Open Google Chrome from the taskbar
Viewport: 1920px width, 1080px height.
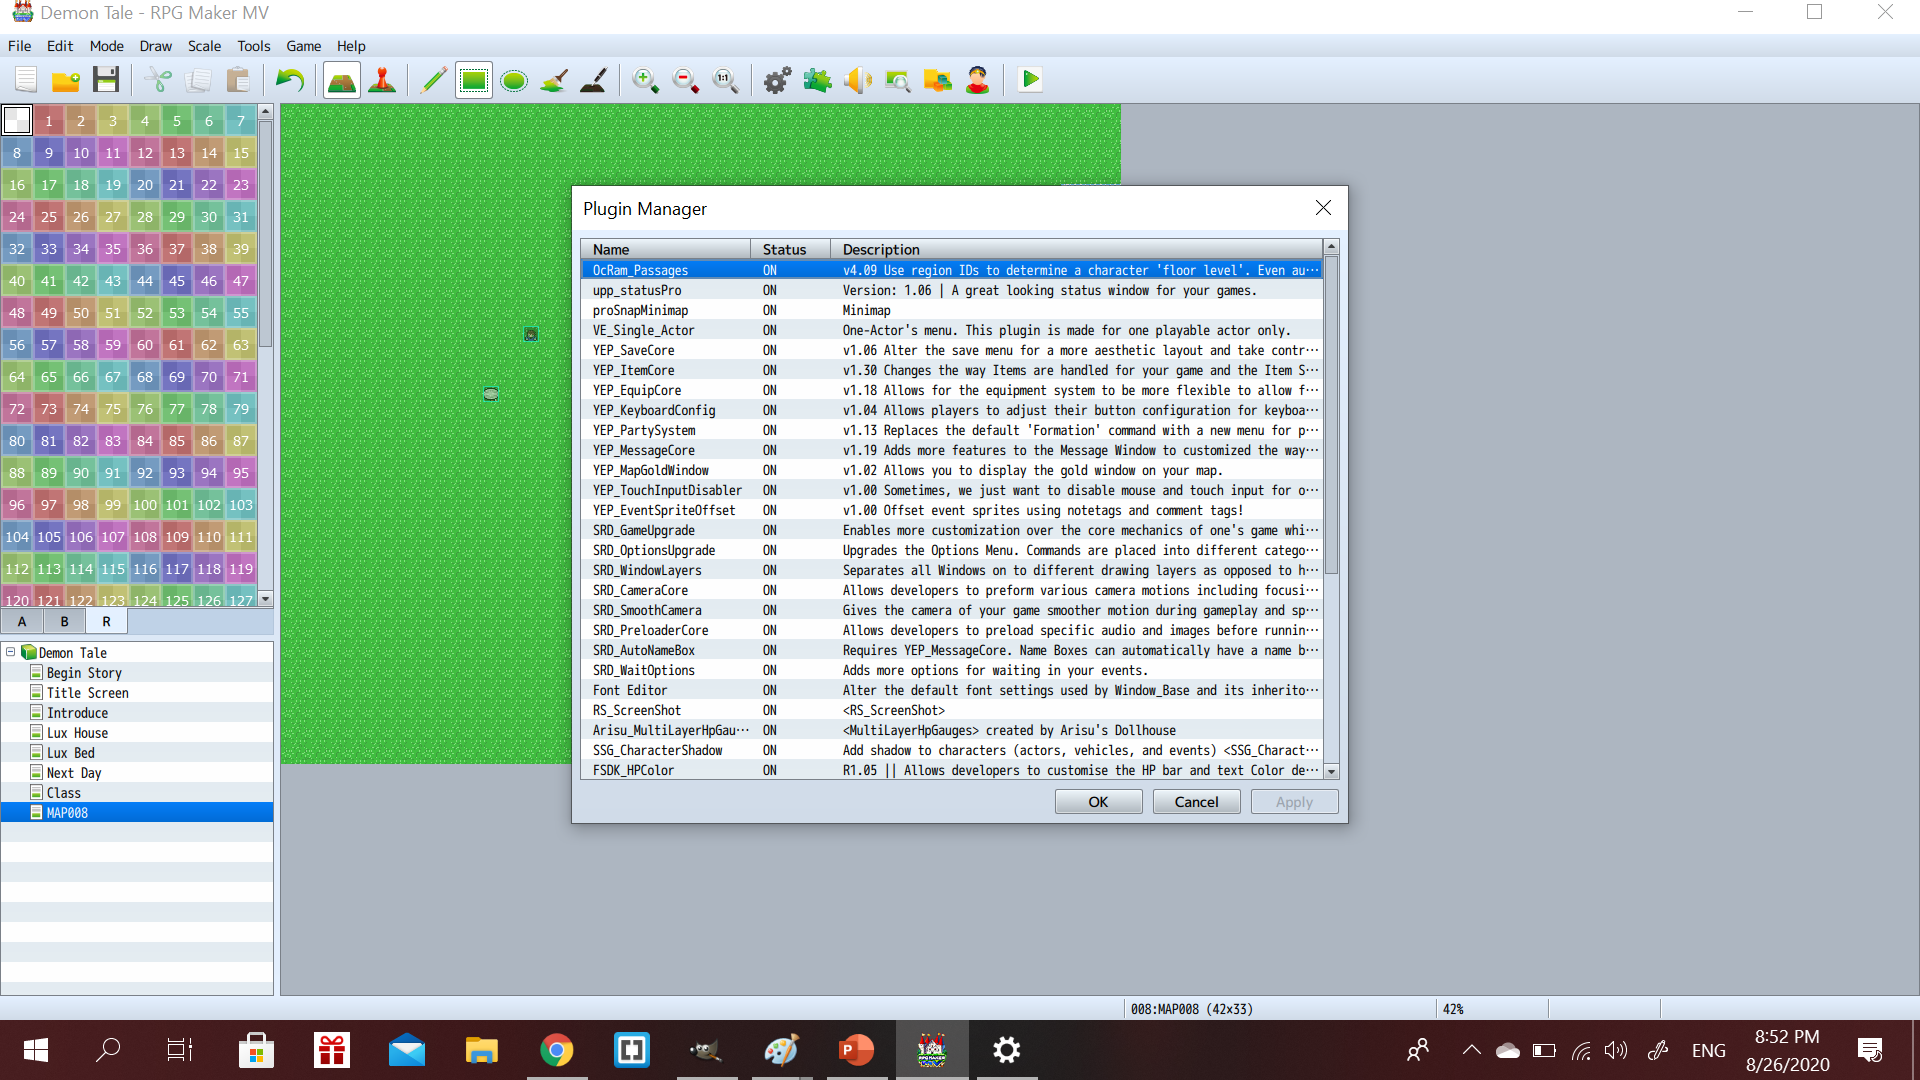557,1050
